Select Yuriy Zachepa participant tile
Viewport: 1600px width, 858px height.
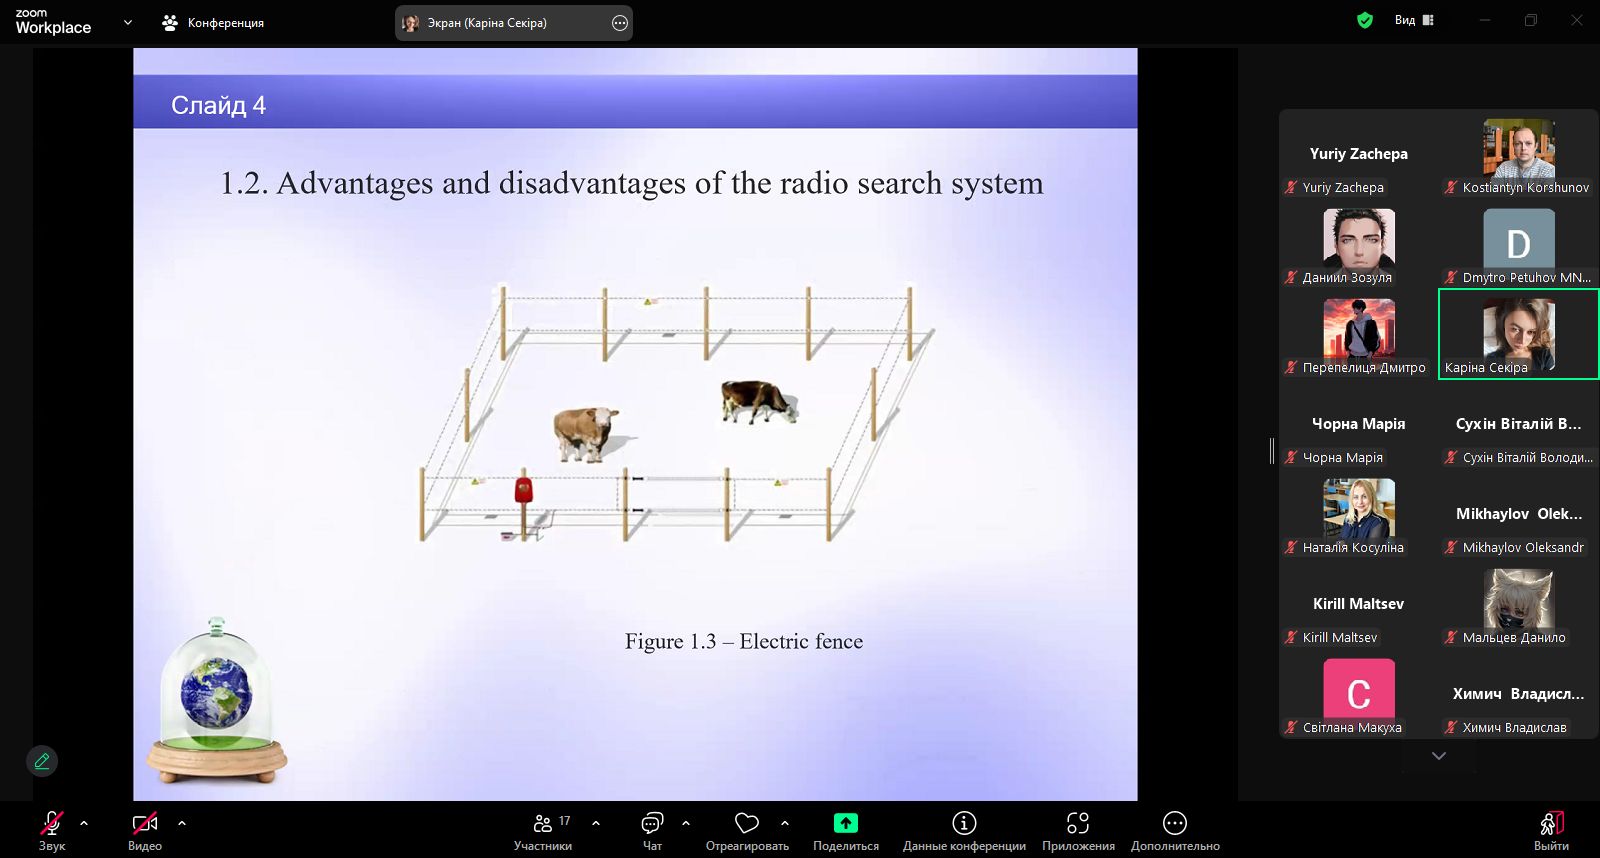pyautogui.click(x=1358, y=154)
